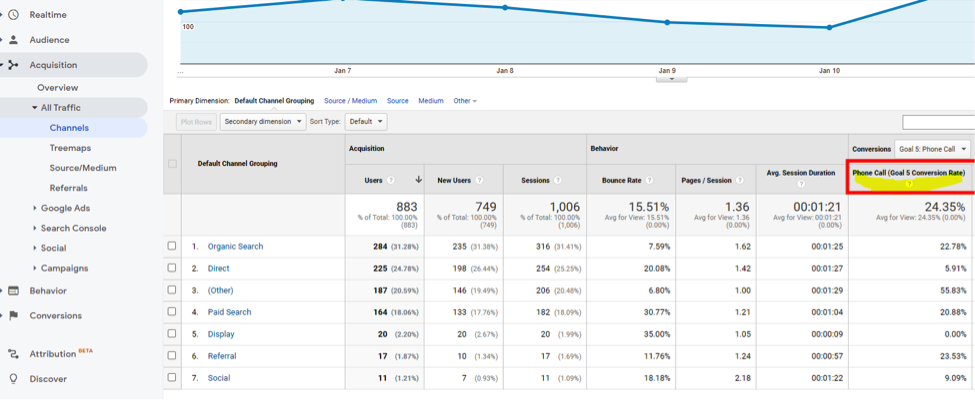975x400 pixels.
Task: Click the Jan 8 data point on chart
Action: coord(505,8)
